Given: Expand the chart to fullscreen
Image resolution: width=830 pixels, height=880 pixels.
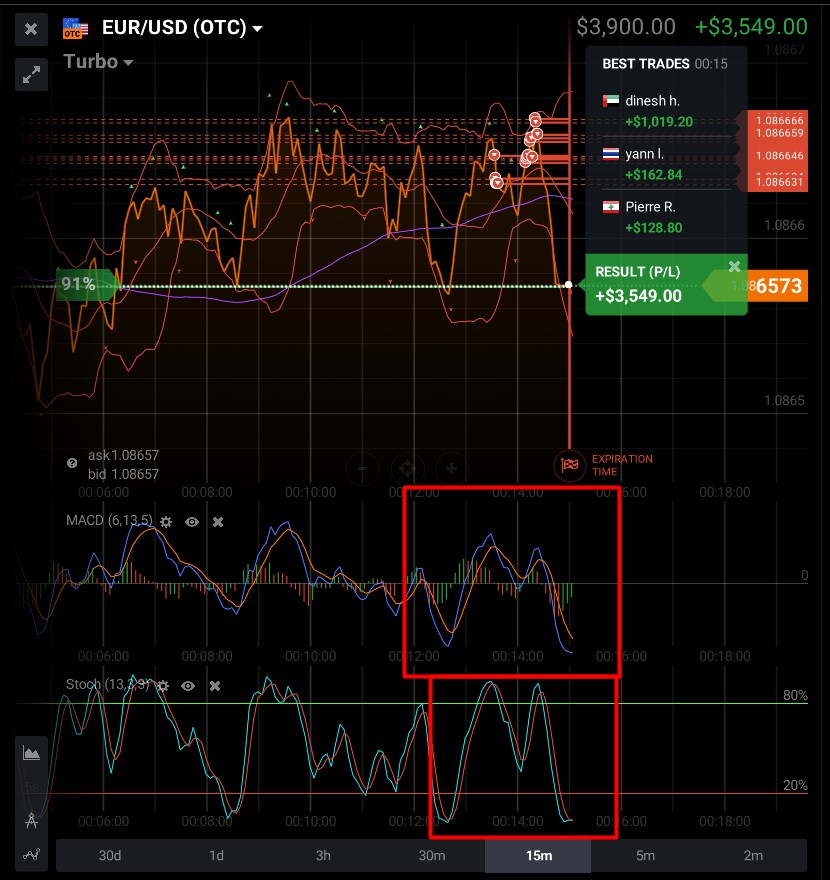Looking at the screenshot, I should 31,75.
